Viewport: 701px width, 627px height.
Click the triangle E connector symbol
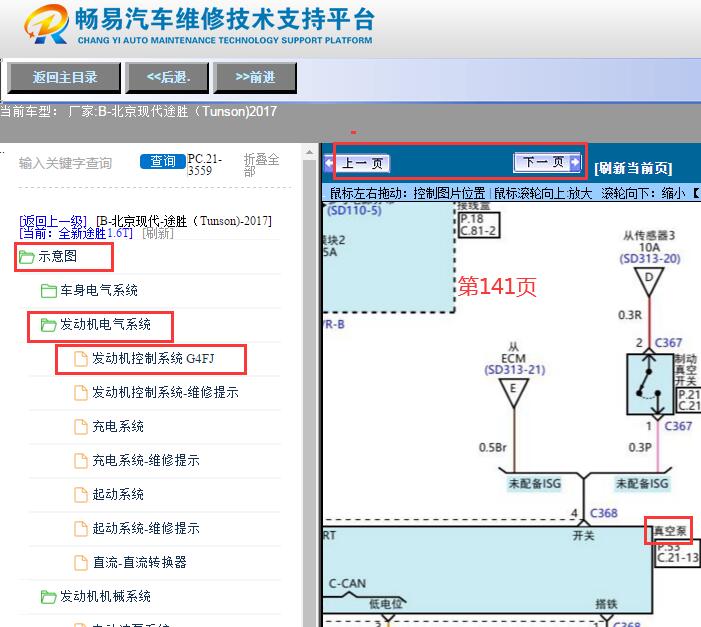pyautogui.click(x=514, y=392)
